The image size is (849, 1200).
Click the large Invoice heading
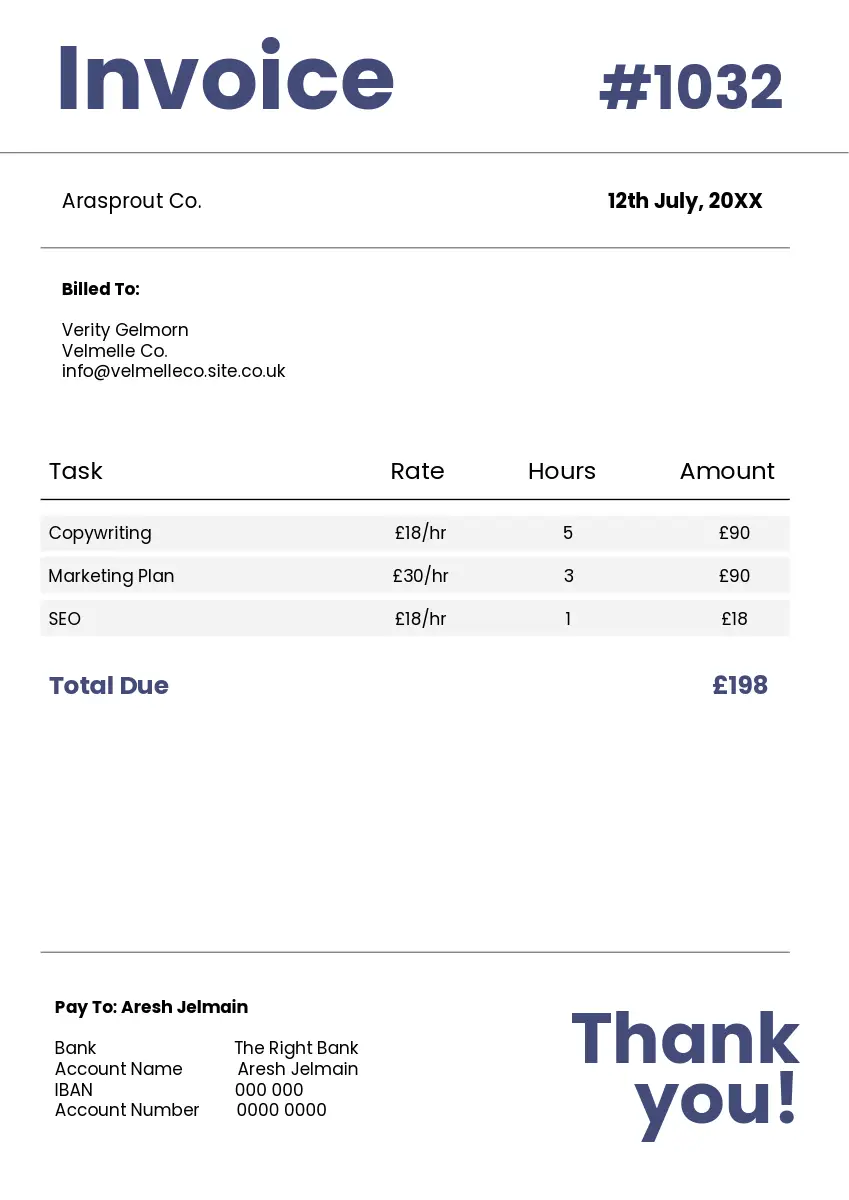click(225, 78)
